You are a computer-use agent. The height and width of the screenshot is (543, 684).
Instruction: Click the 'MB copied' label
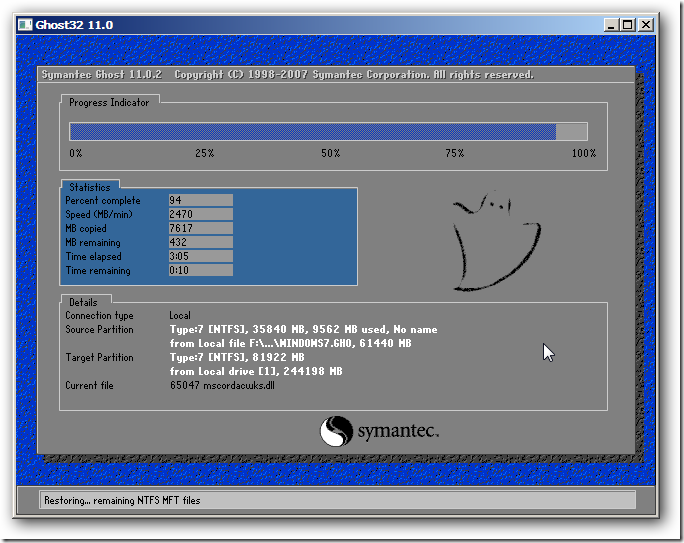coord(86,229)
